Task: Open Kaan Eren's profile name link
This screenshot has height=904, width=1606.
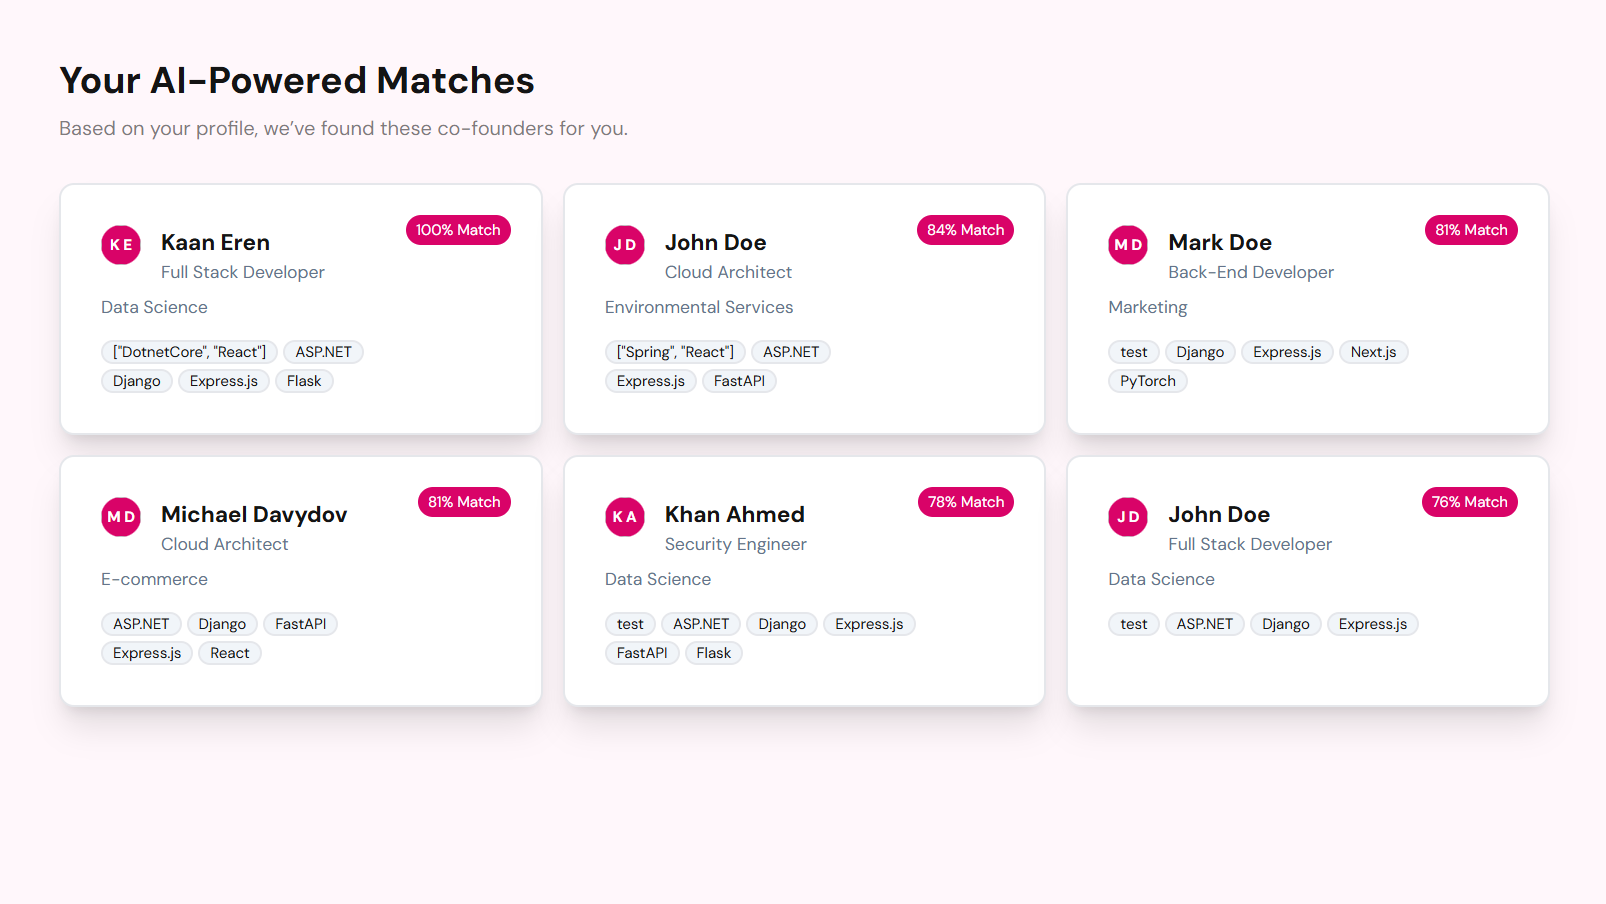Action: 215,243
